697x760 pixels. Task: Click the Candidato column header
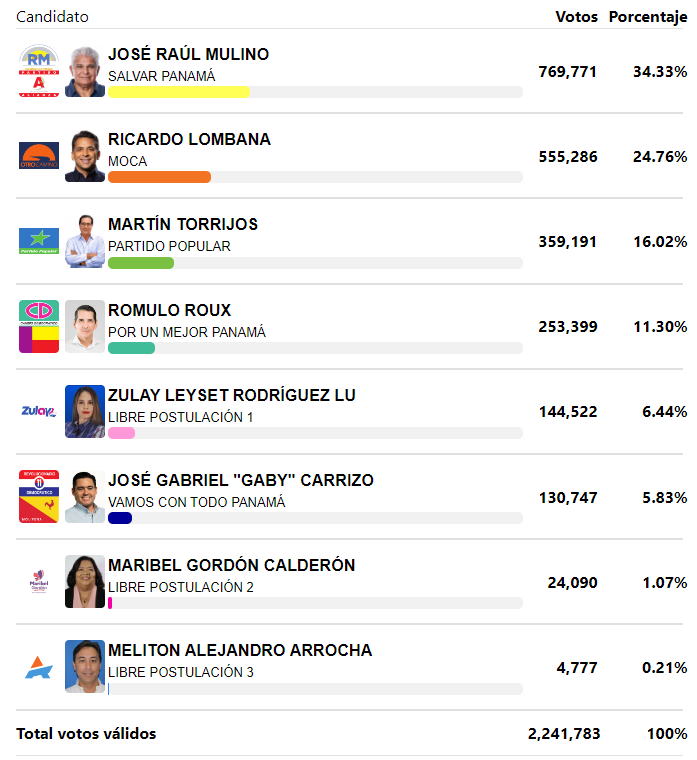52,17
